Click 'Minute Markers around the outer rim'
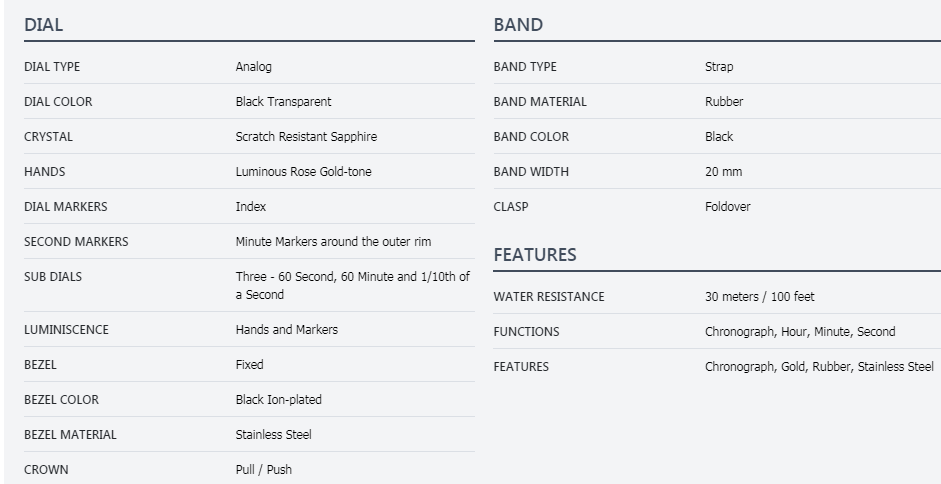This screenshot has height=484, width=941. [x=333, y=242]
